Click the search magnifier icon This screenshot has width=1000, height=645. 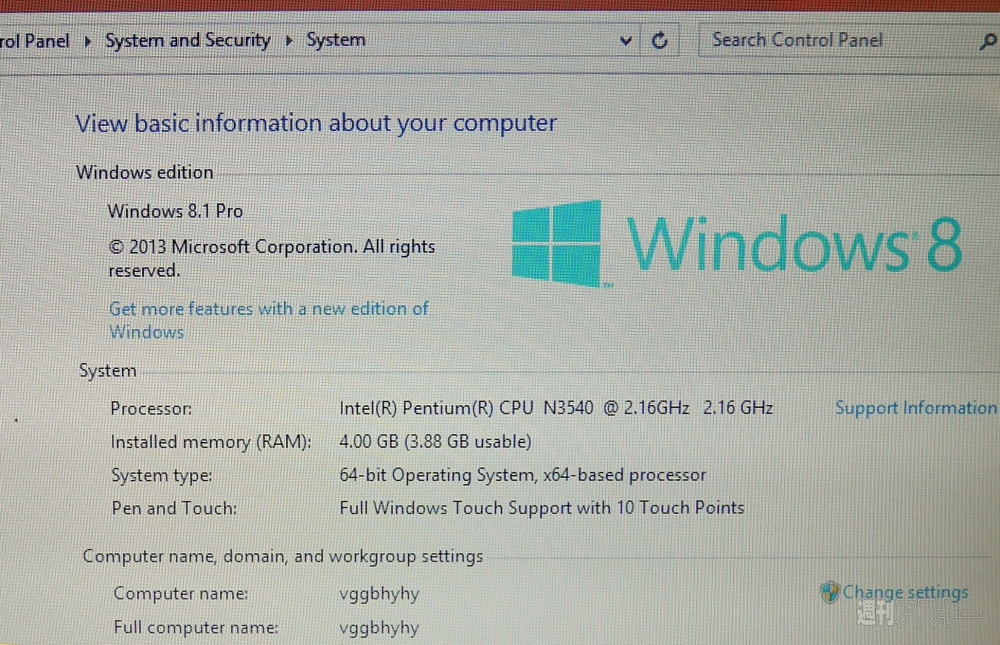(987, 41)
